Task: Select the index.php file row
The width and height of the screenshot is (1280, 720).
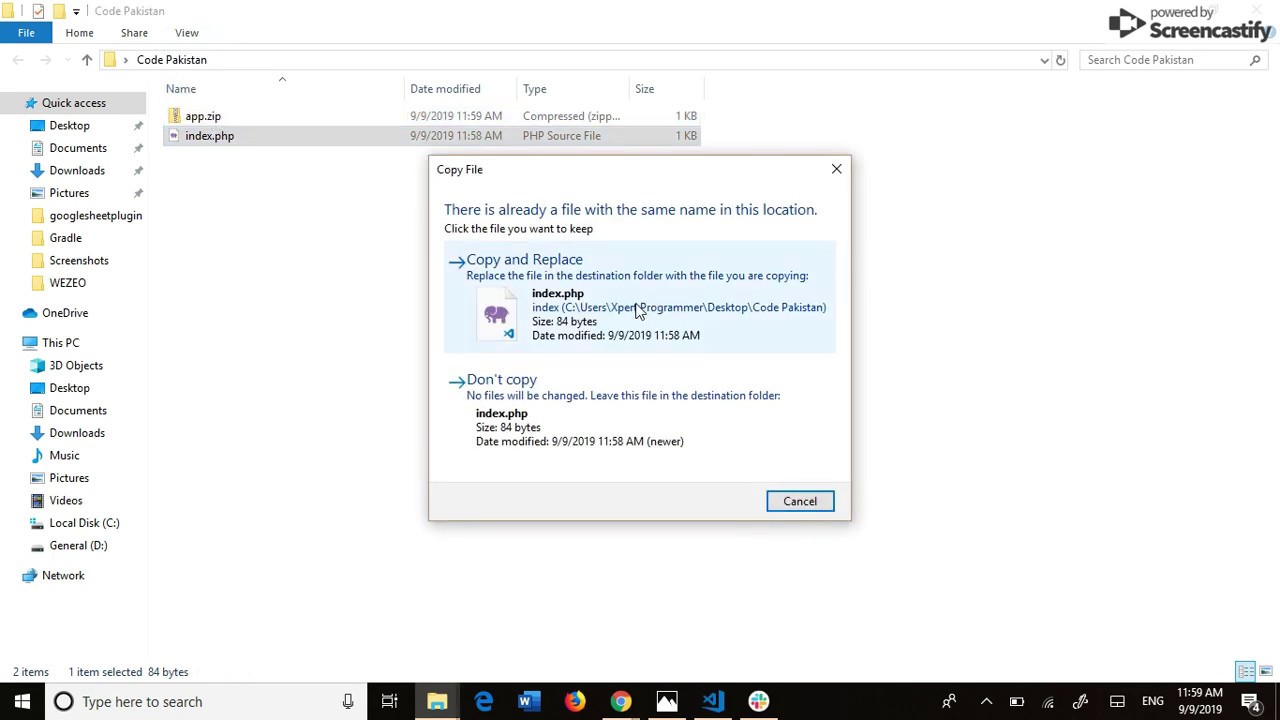Action: [431, 136]
